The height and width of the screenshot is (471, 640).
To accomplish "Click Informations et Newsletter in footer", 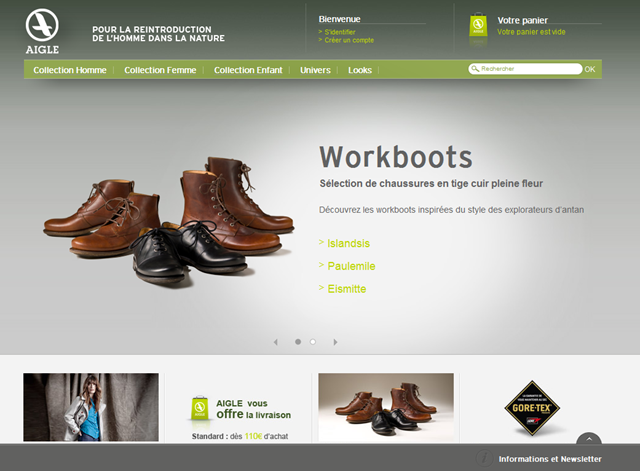I will pyautogui.click(x=550, y=459).
